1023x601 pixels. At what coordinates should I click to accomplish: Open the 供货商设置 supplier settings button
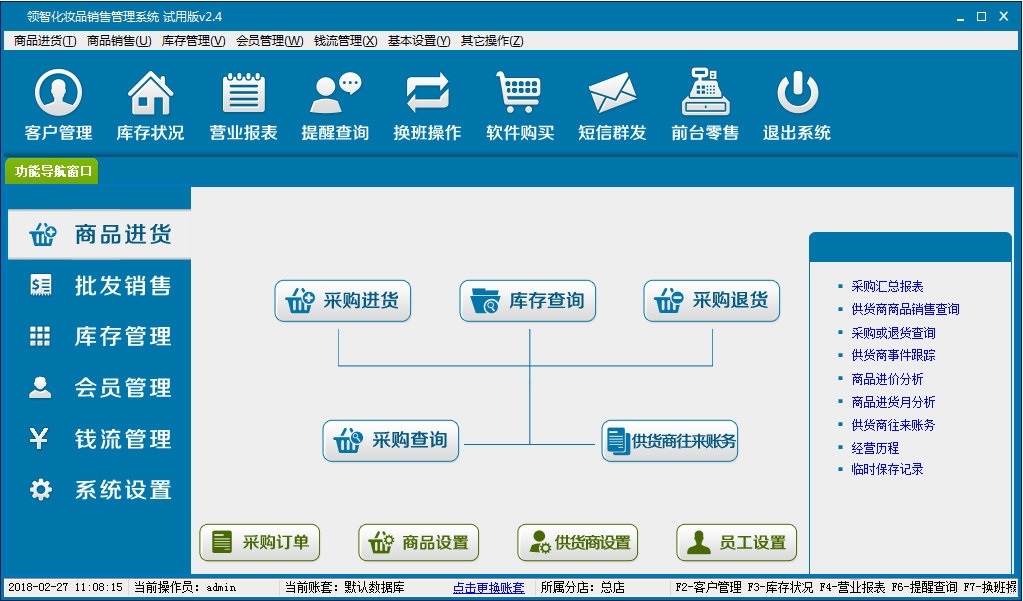point(578,542)
